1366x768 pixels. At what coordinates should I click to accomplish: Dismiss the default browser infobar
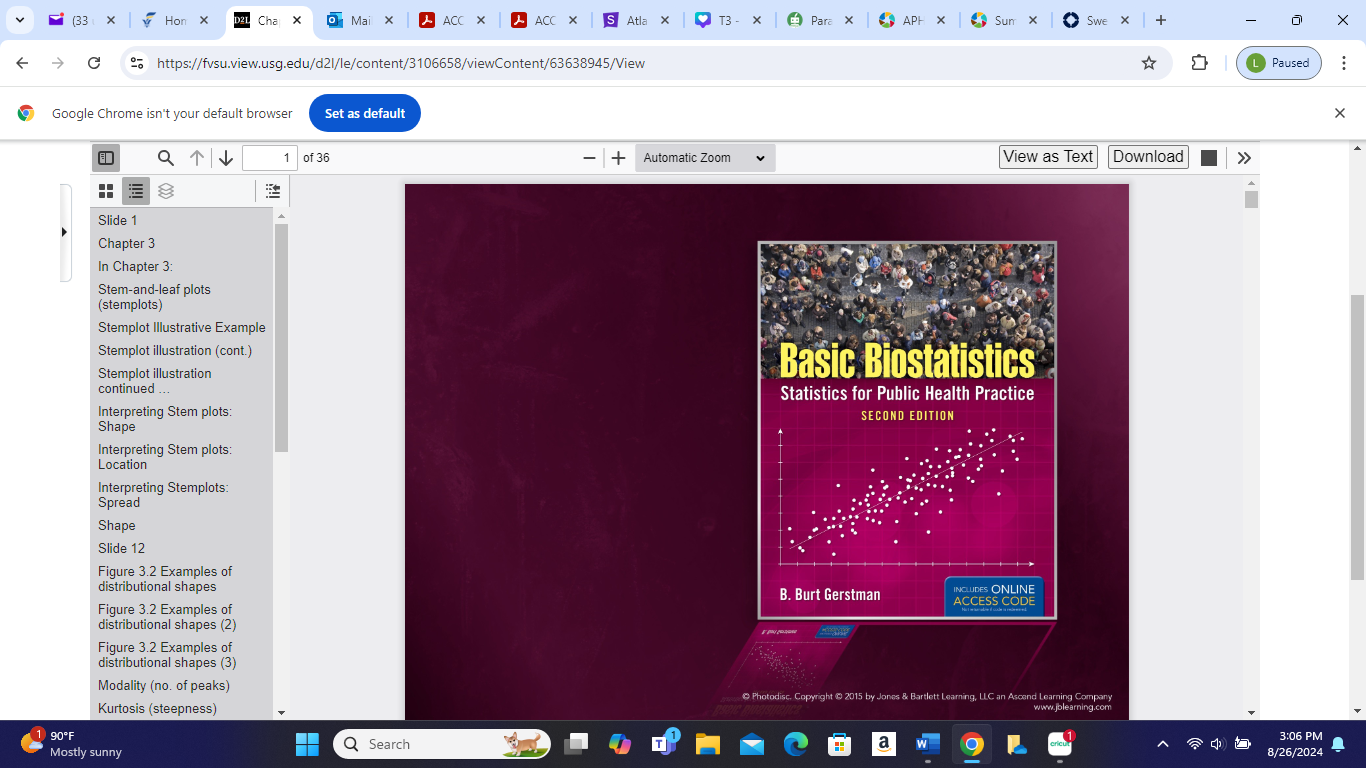(x=1340, y=113)
